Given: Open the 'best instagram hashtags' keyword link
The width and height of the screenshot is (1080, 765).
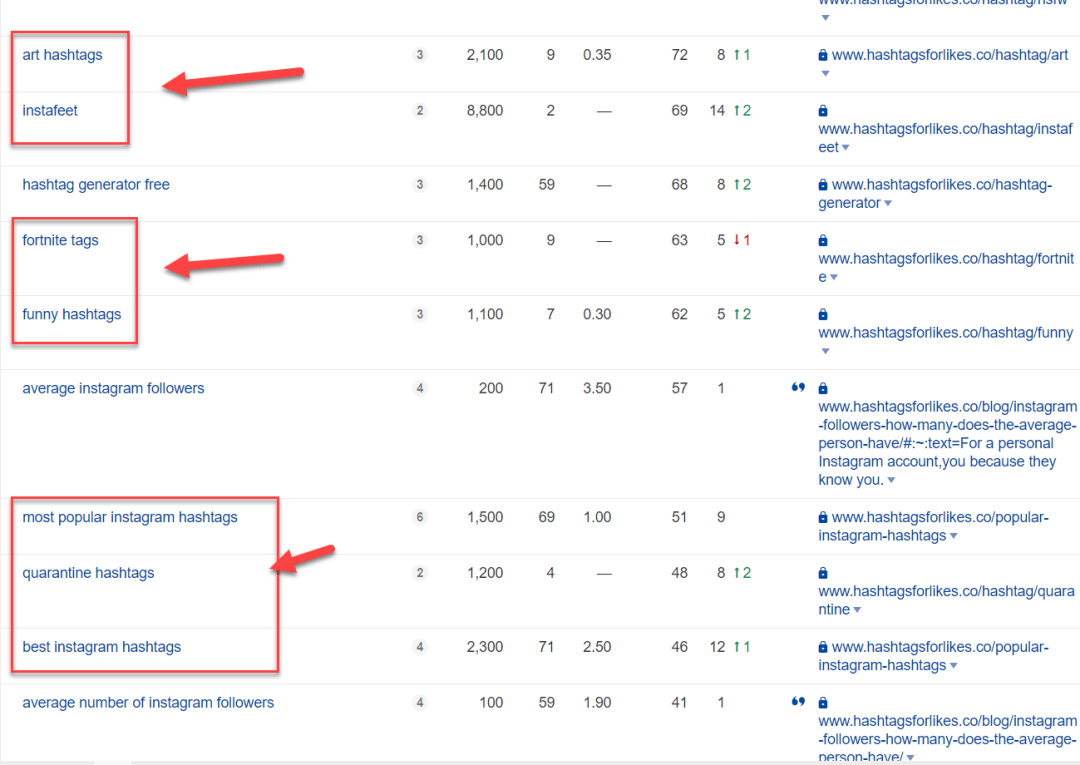Looking at the screenshot, I should coord(101,647).
